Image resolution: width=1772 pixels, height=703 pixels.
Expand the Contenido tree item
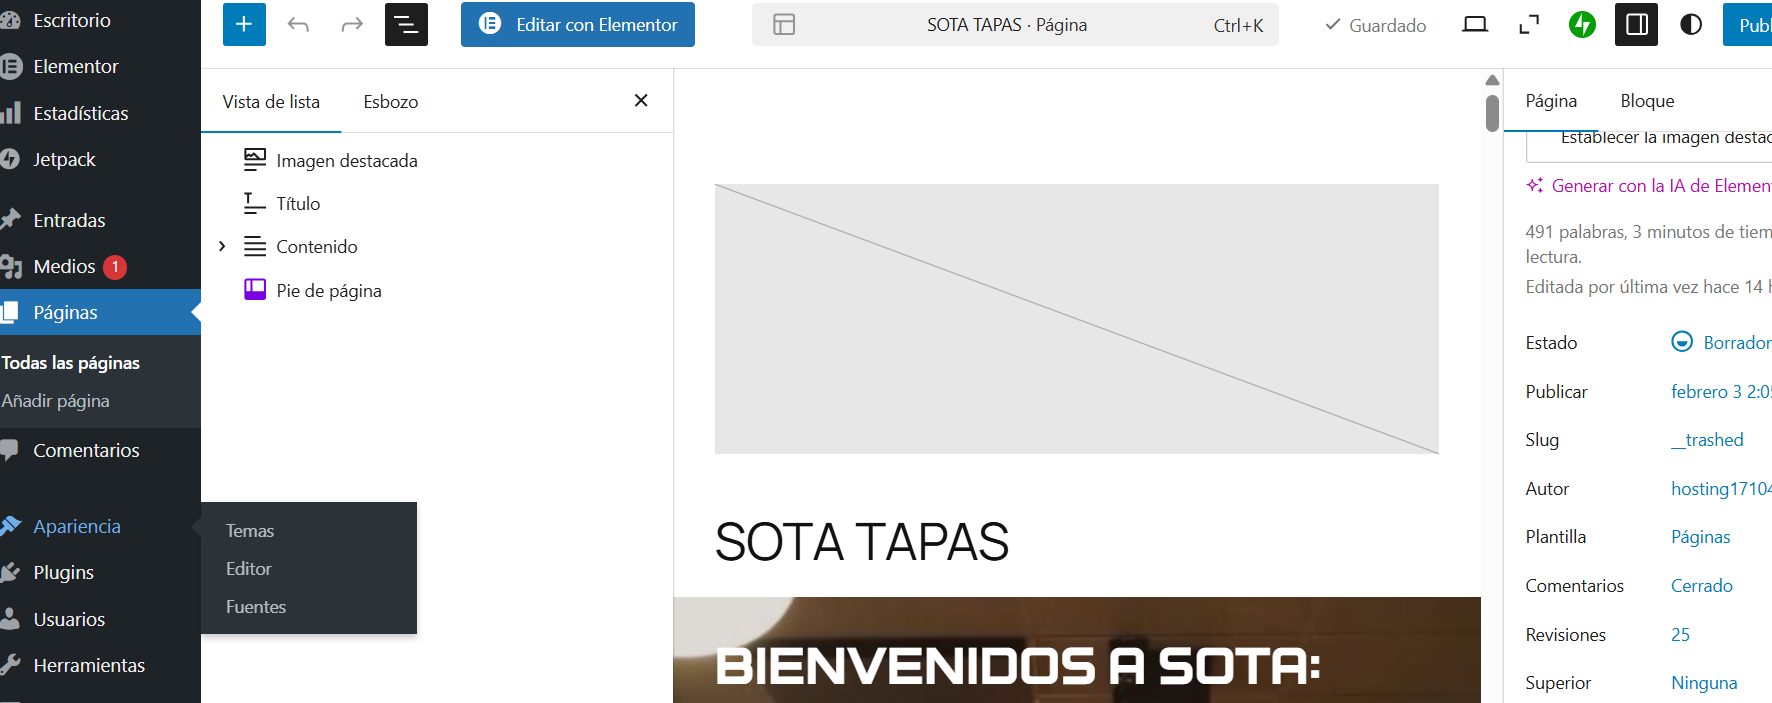point(222,246)
